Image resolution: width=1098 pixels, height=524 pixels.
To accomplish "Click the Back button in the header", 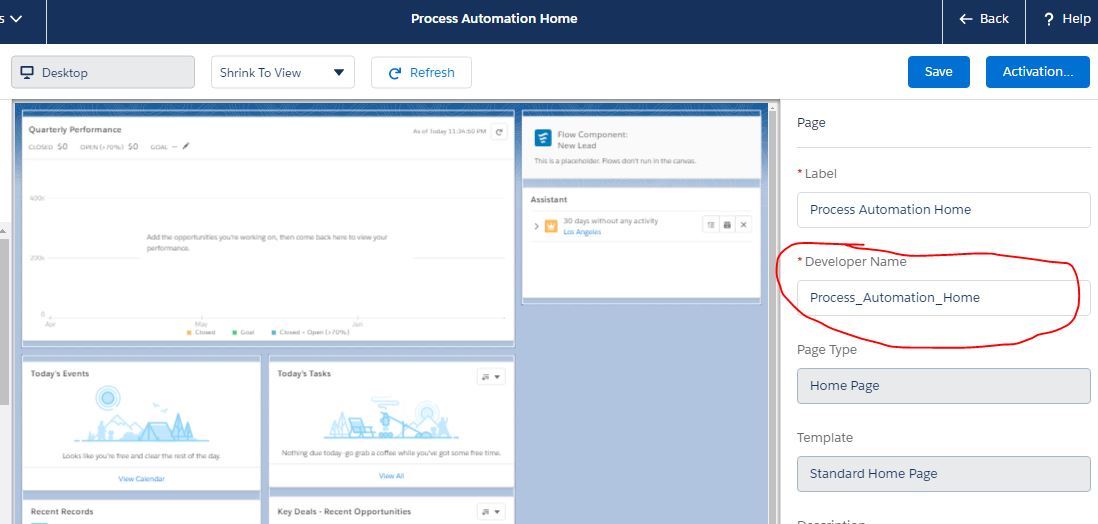I will coord(983,19).
